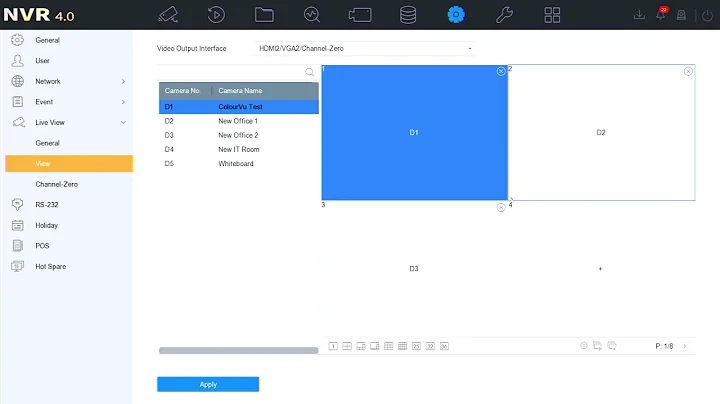Open the Storage database icon
Image resolution: width=720 pixels, height=404 pixels.
[x=408, y=15]
